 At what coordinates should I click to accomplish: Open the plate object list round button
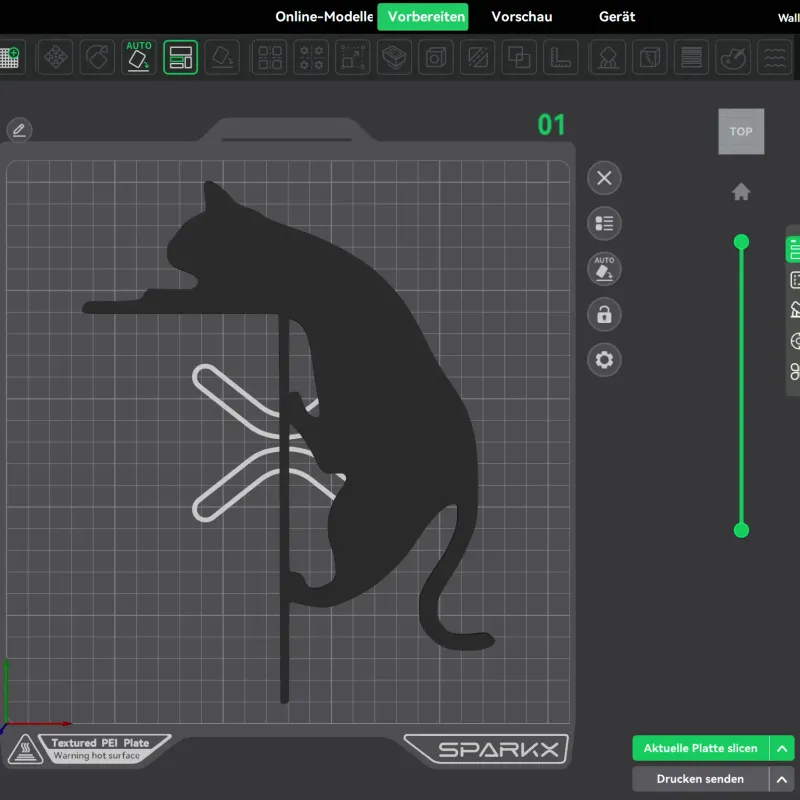pos(604,223)
